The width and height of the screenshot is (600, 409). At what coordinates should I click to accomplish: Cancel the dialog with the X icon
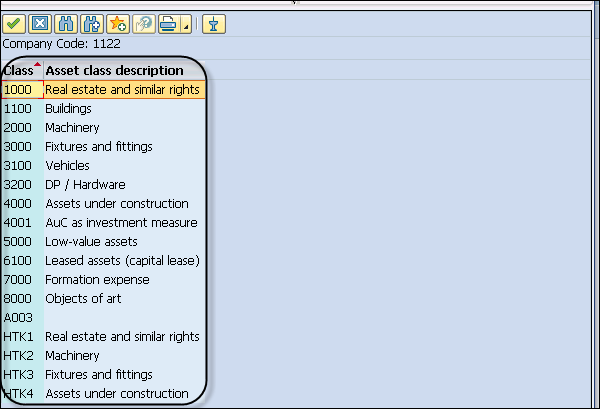tap(40, 24)
